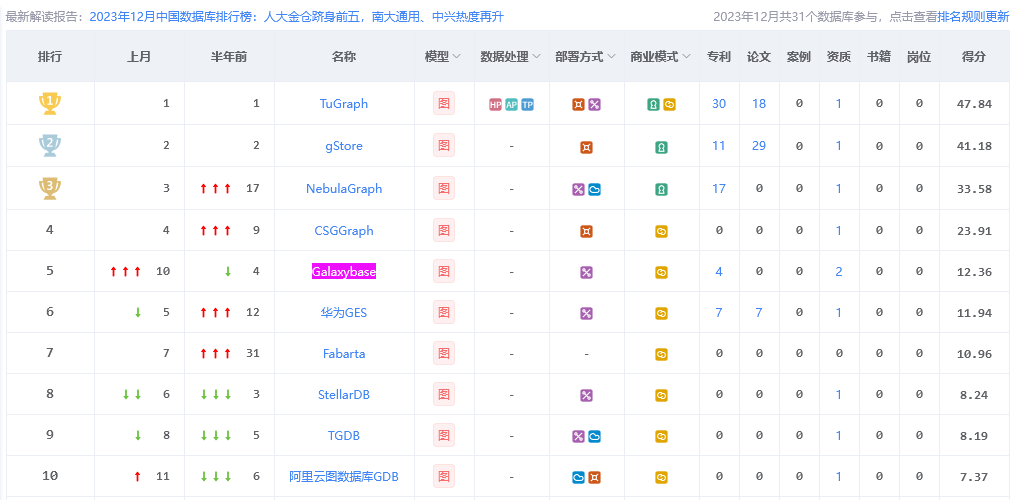Click the 岗位 column header
Image resolution: width=1020 pixels, height=500 pixels.
[919, 57]
